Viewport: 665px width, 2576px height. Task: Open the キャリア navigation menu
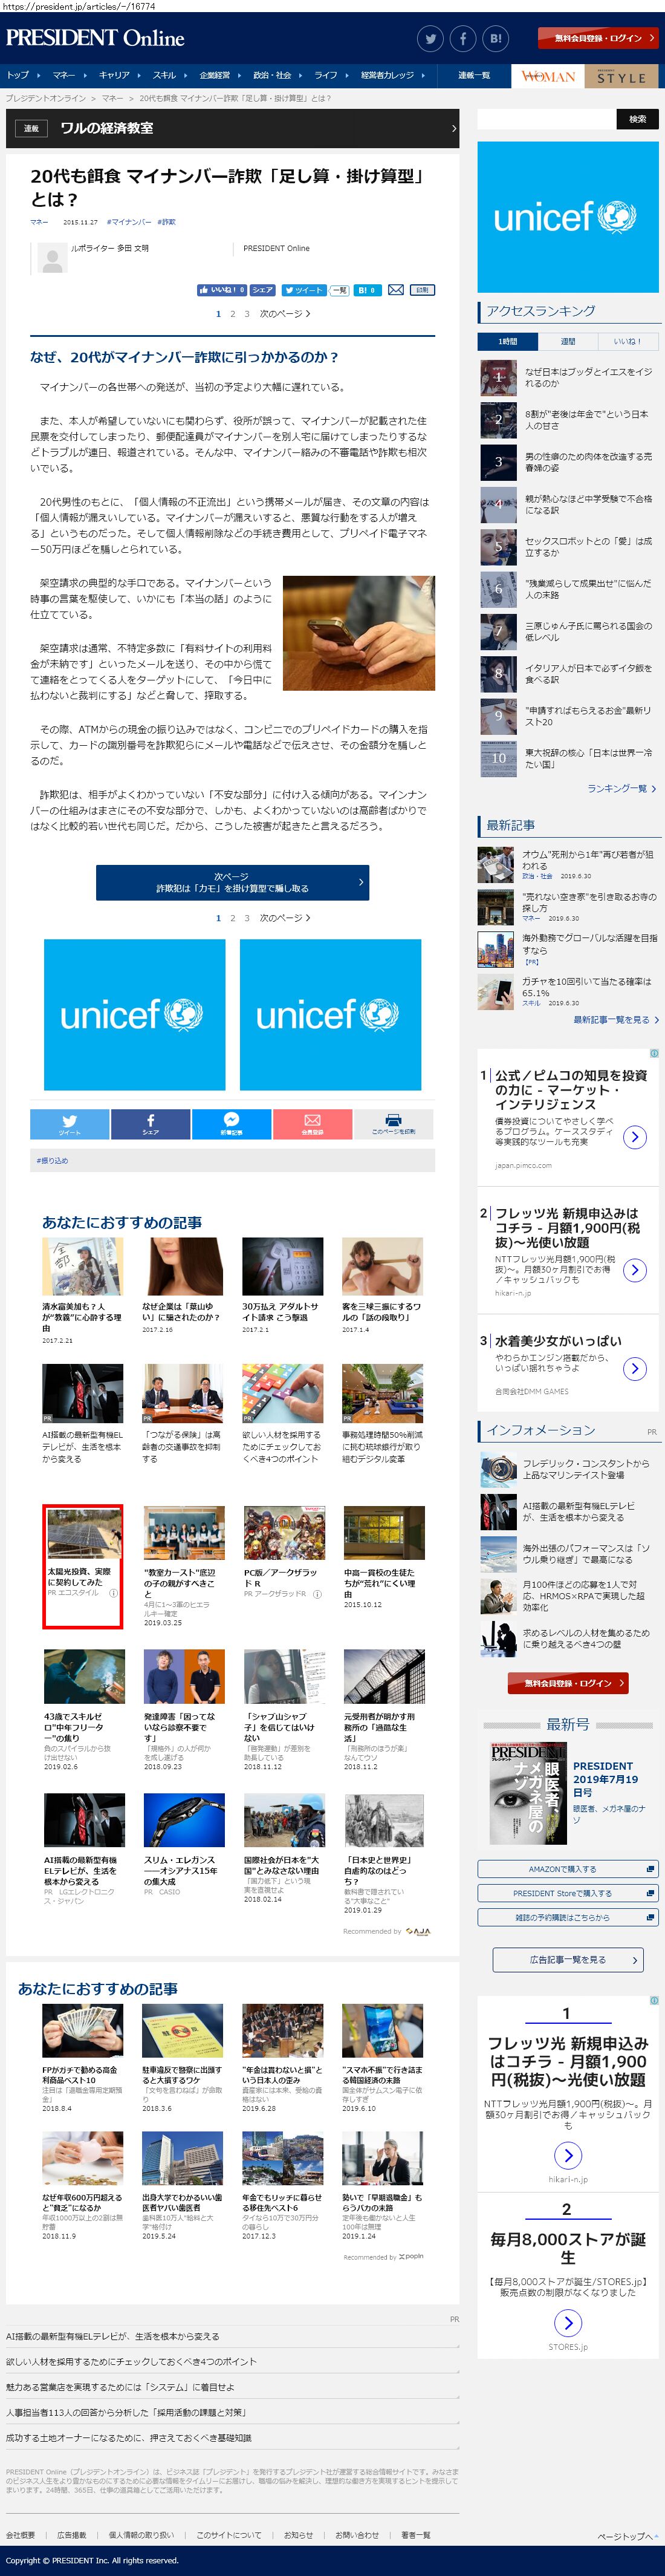(118, 75)
